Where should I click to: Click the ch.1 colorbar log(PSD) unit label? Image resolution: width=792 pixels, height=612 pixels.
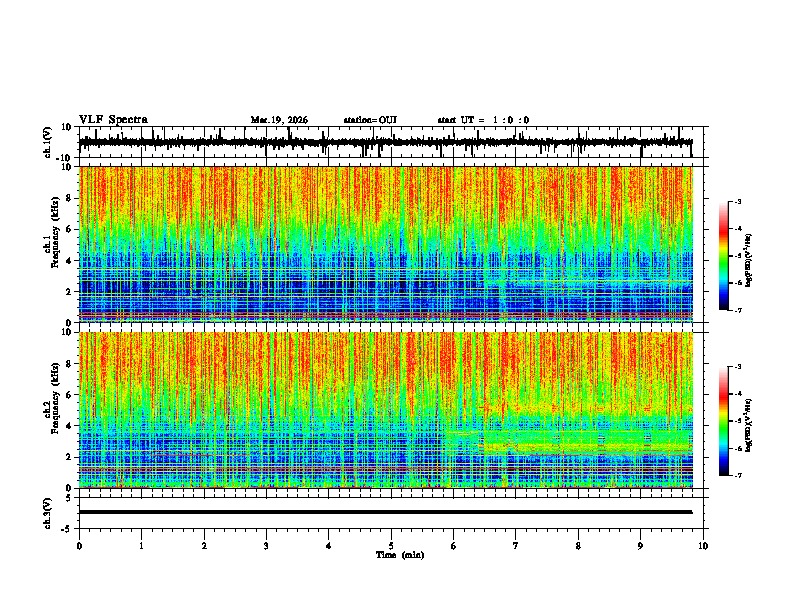point(749,261)
